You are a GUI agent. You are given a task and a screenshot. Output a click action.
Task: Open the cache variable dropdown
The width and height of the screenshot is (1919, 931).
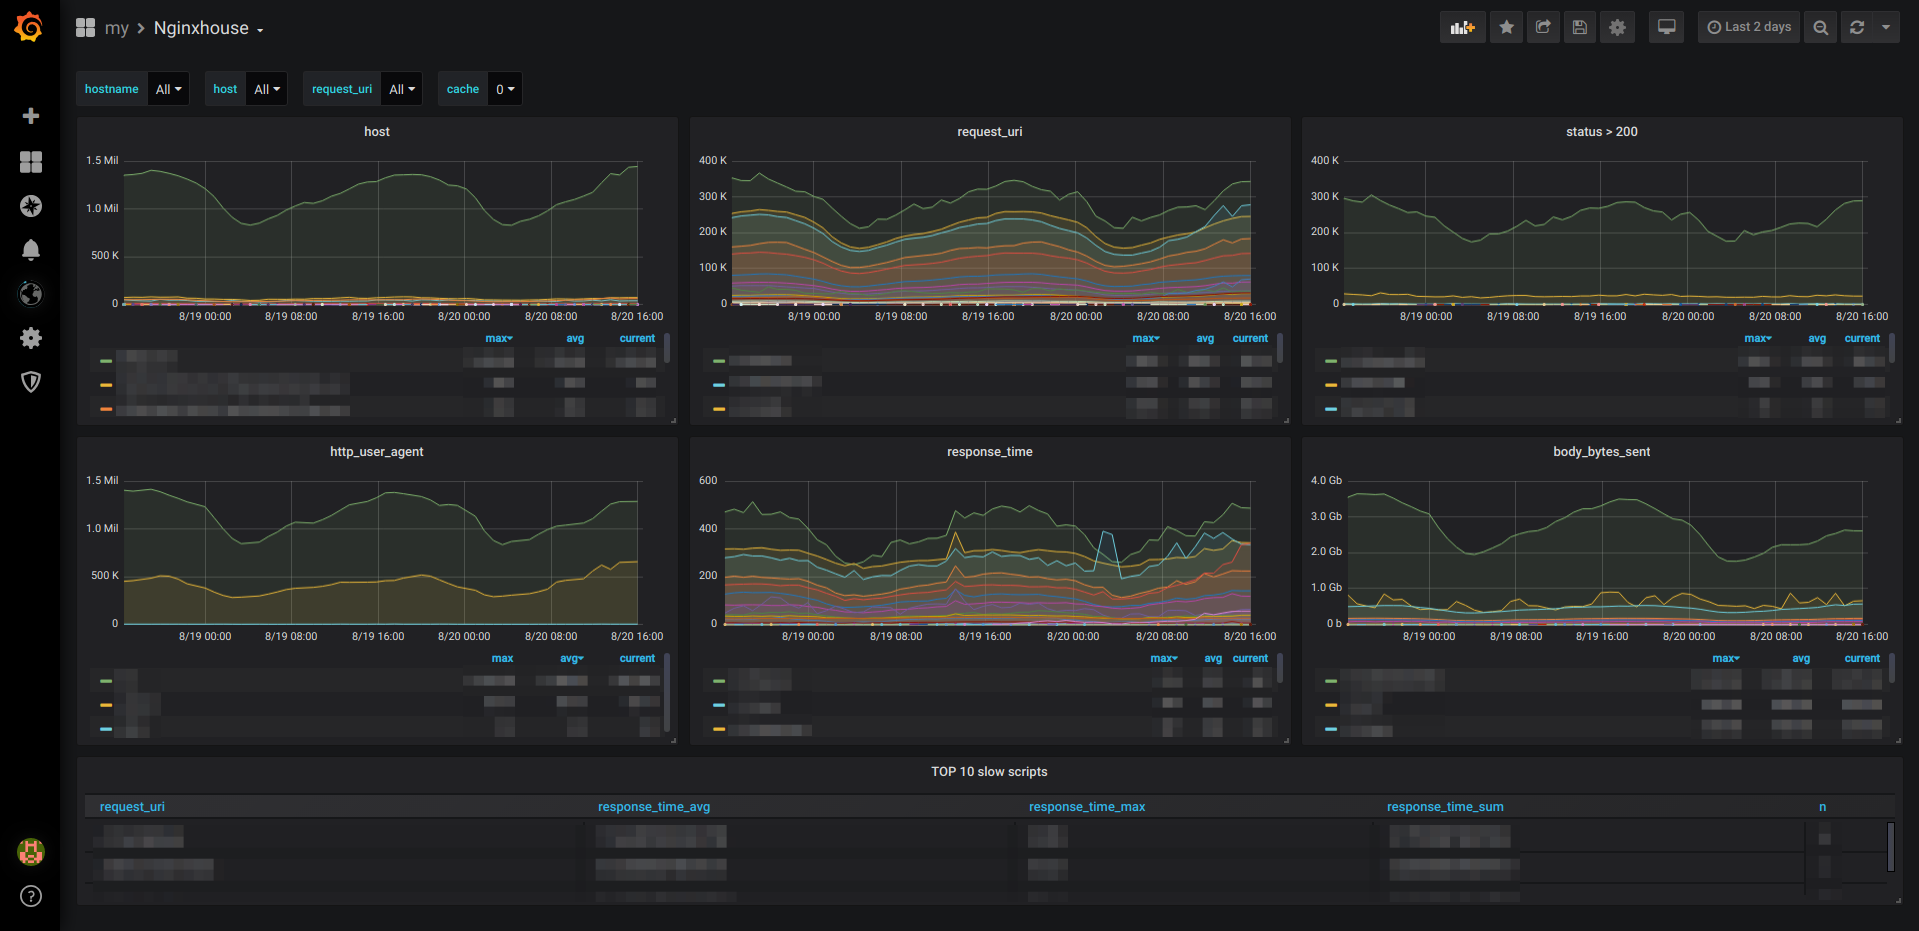[x=505, y=89]
